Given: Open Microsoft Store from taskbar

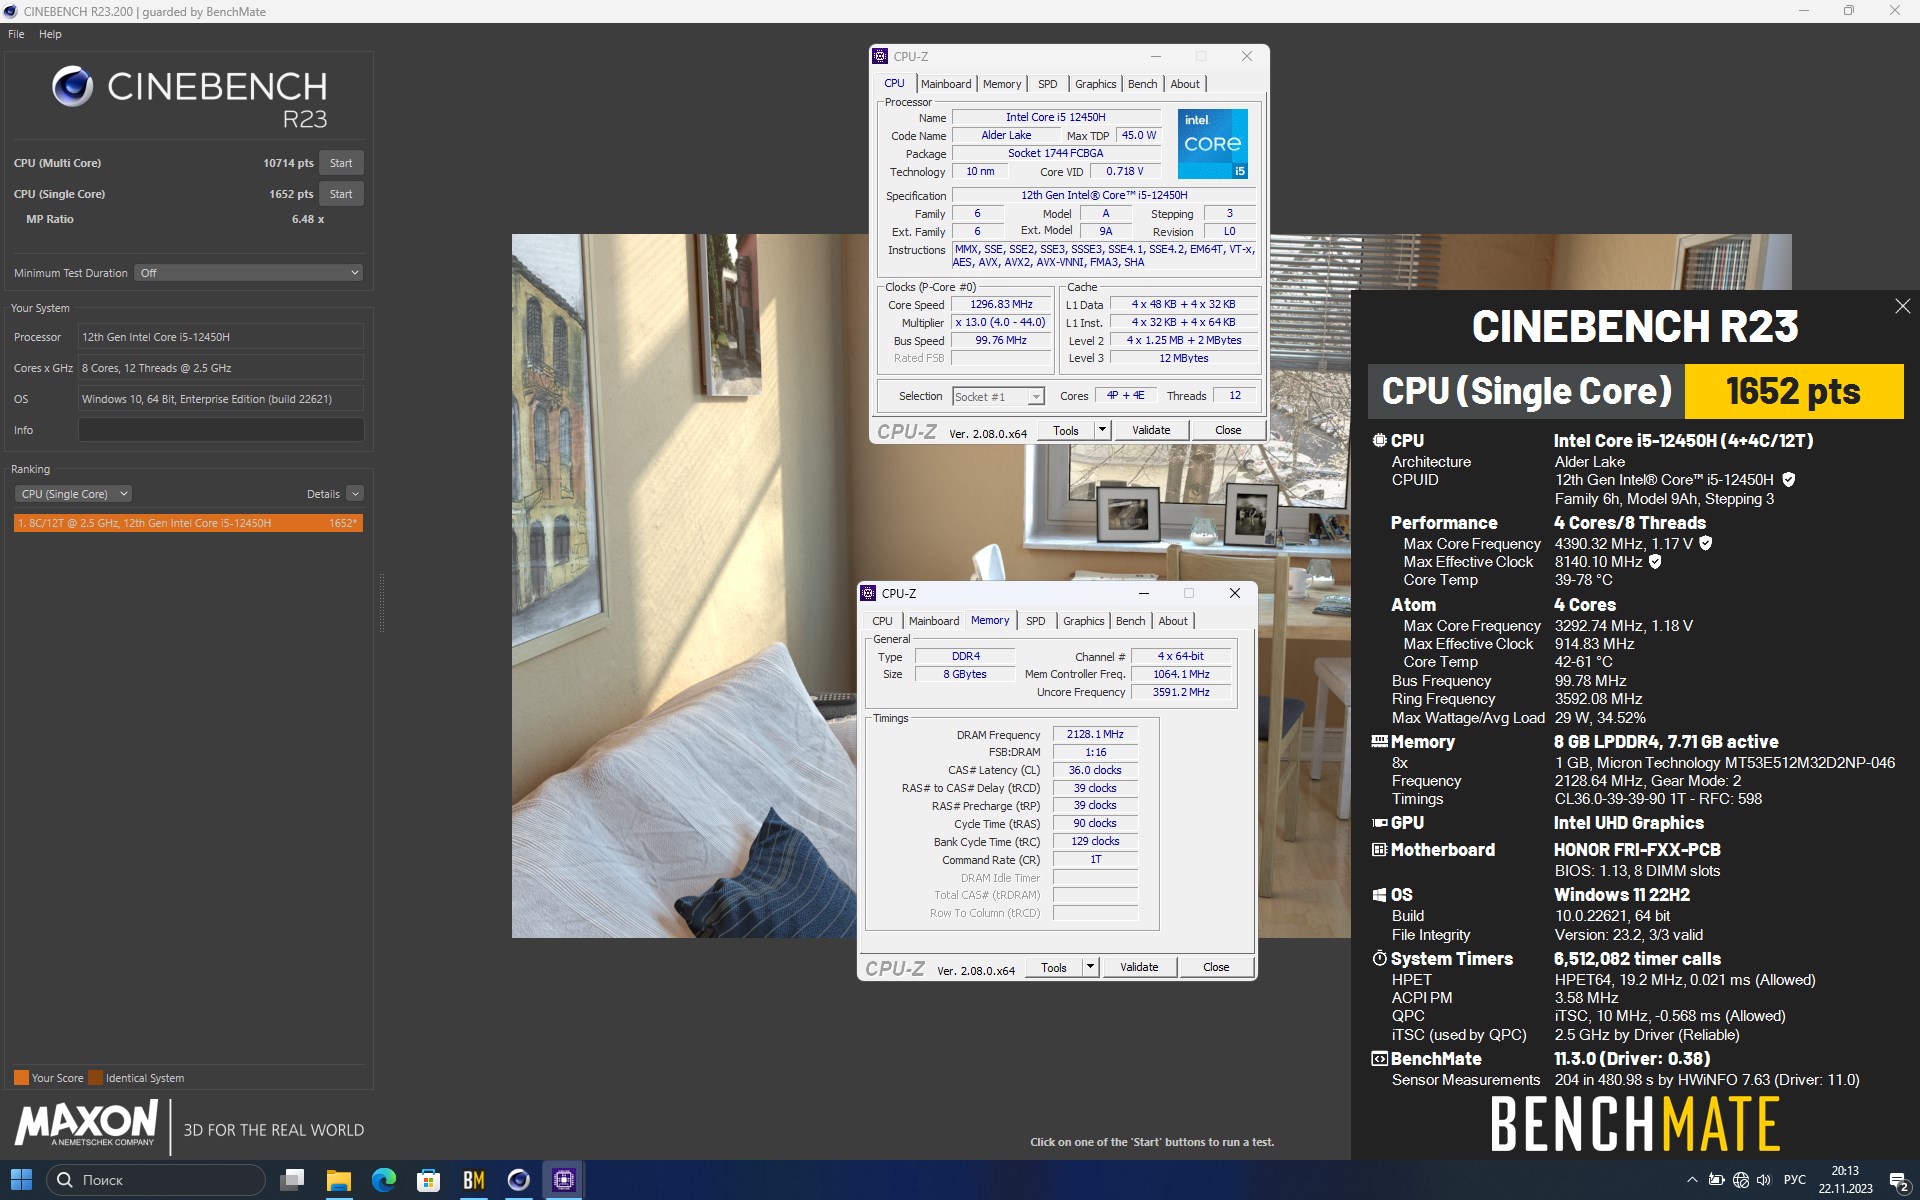Looking at the screenshot, I should coord(429,1180).
